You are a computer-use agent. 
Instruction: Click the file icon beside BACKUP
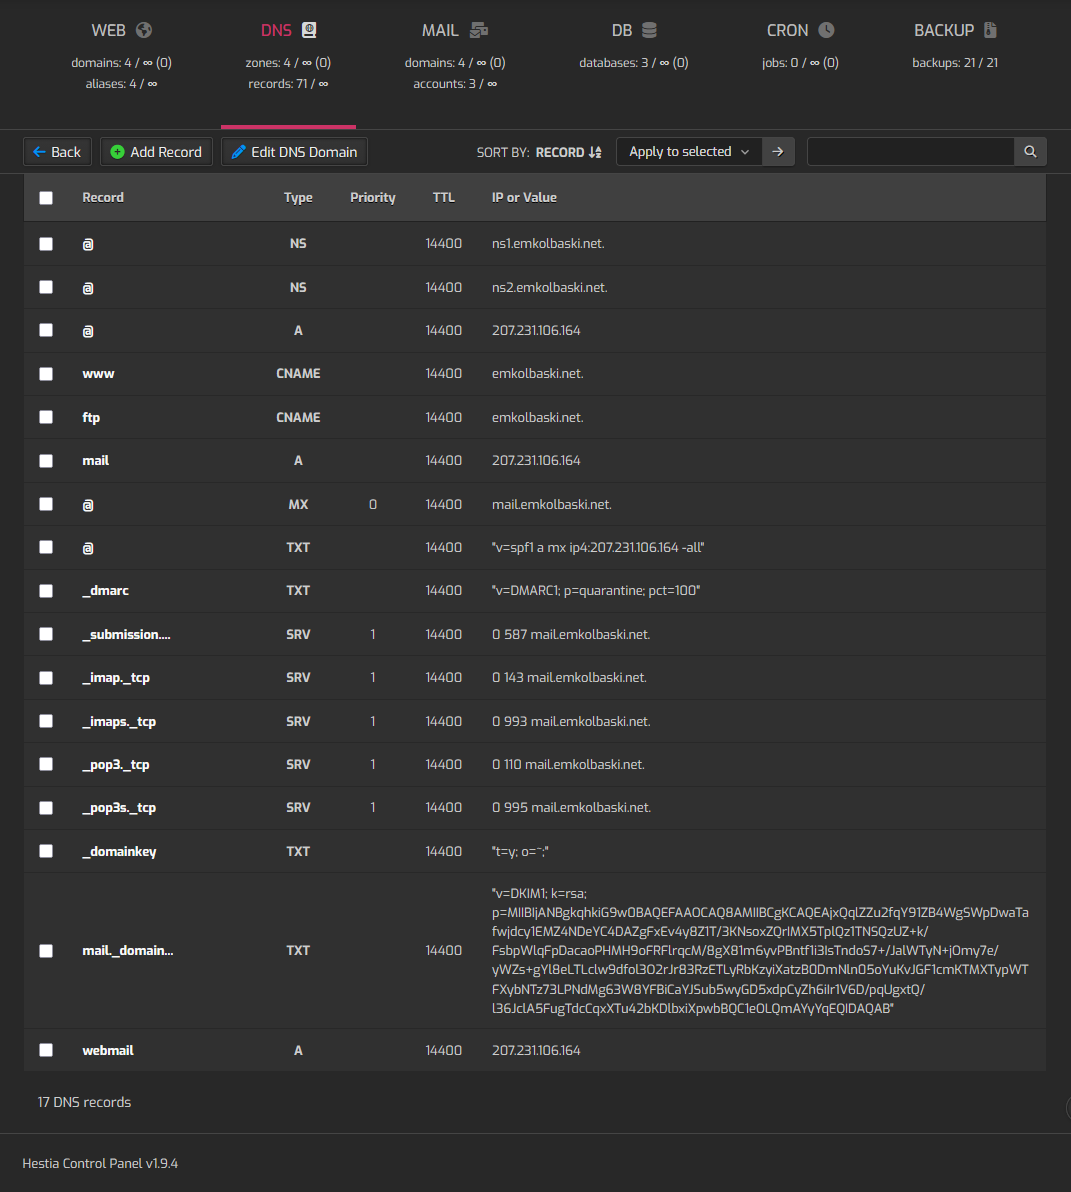click(990, 30)
